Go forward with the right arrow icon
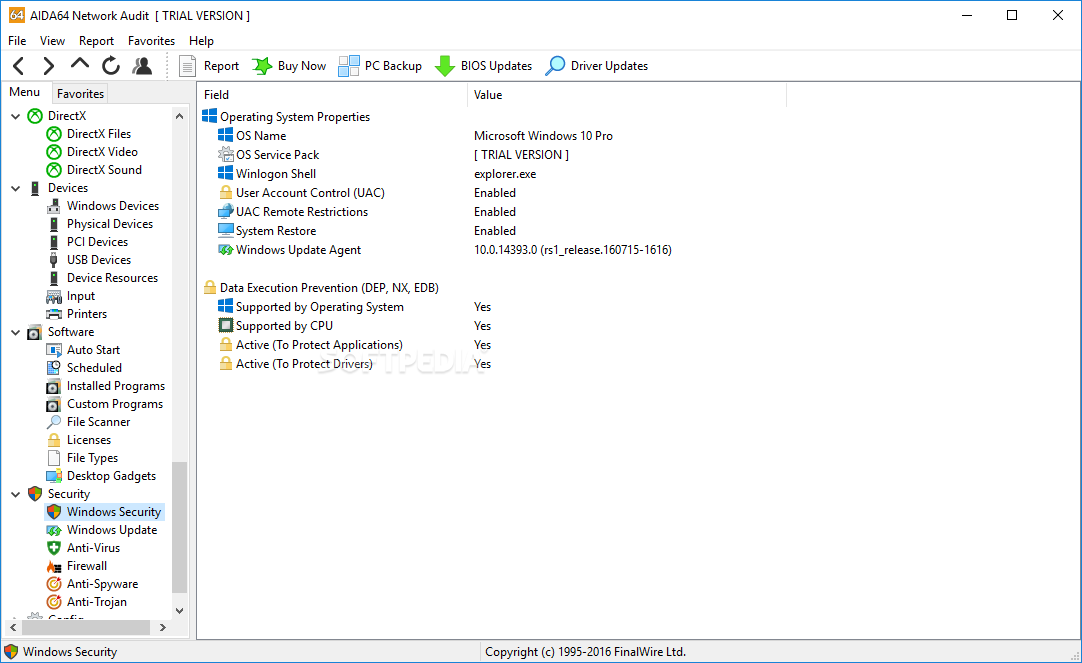 48,66
